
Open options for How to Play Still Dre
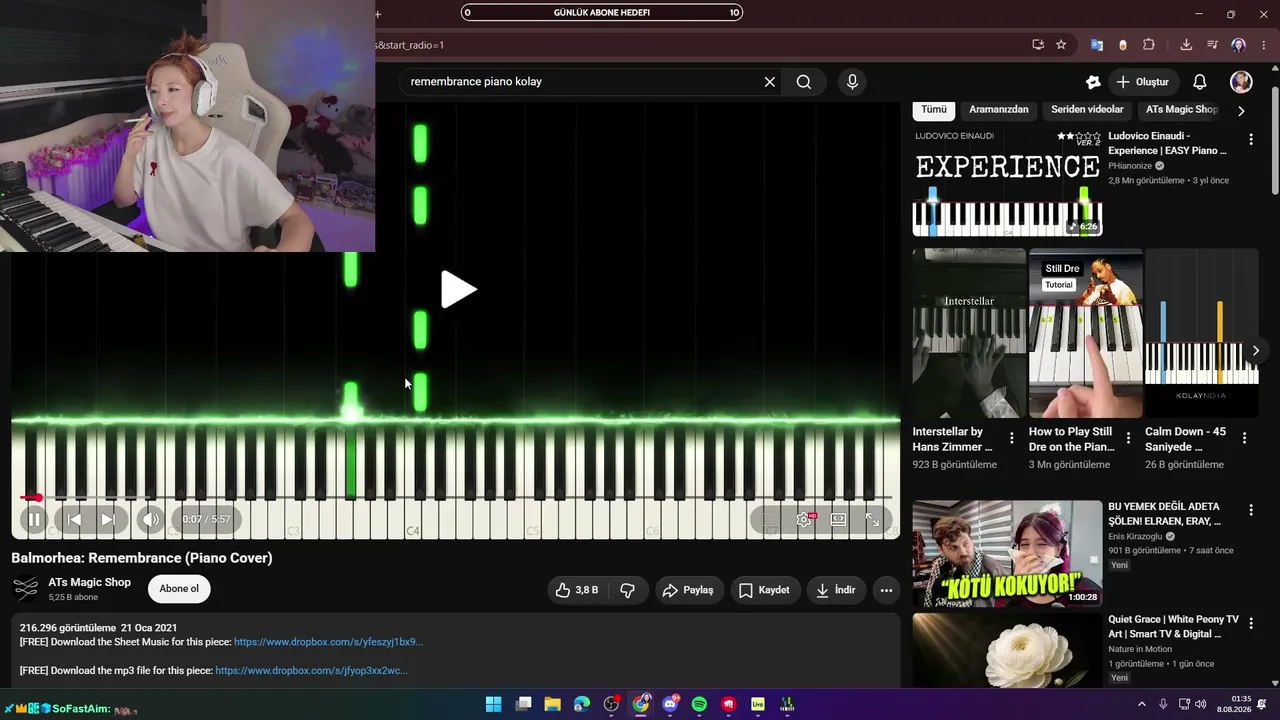(1128, 438)
